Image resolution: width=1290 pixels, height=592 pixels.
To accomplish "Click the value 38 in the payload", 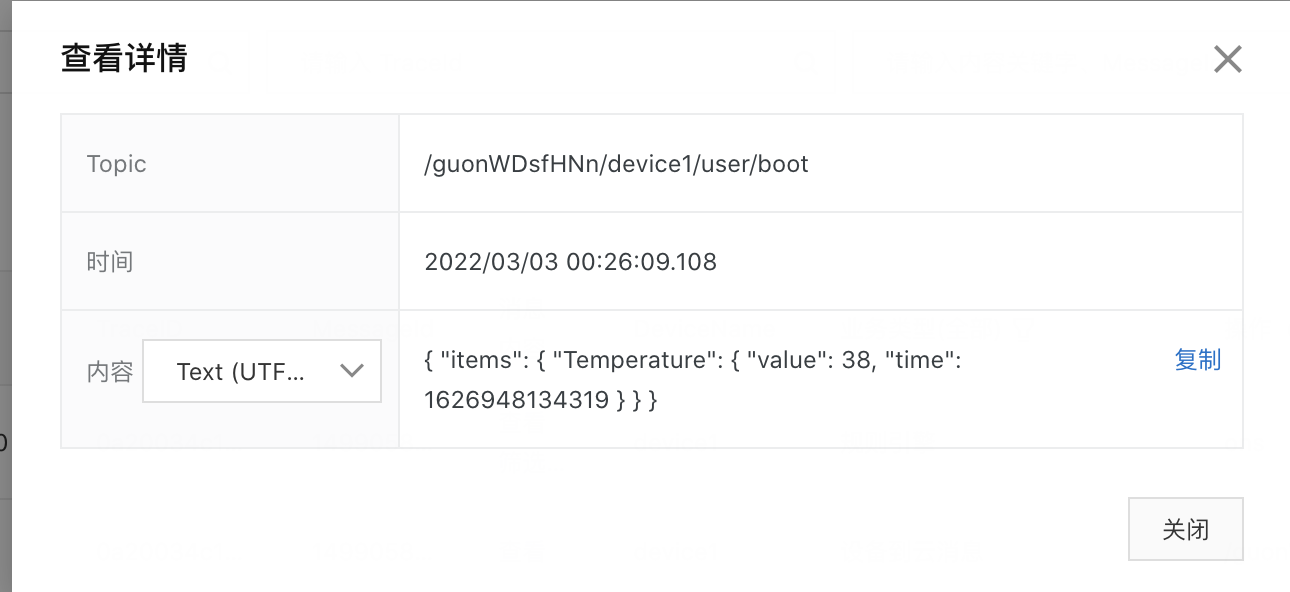I will (857, 360).
